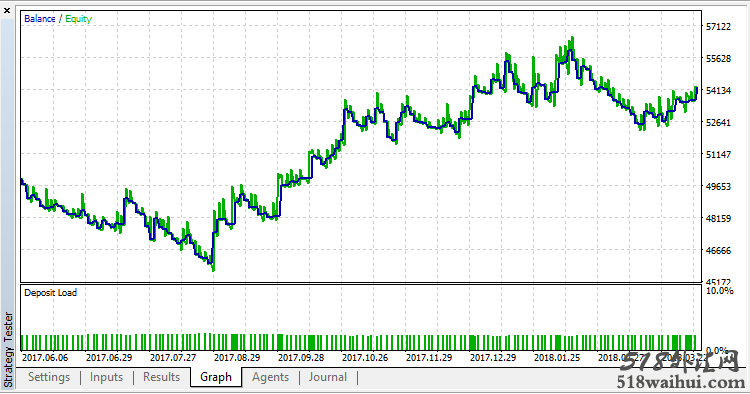Click the 2017.08.29 date label

237,358
